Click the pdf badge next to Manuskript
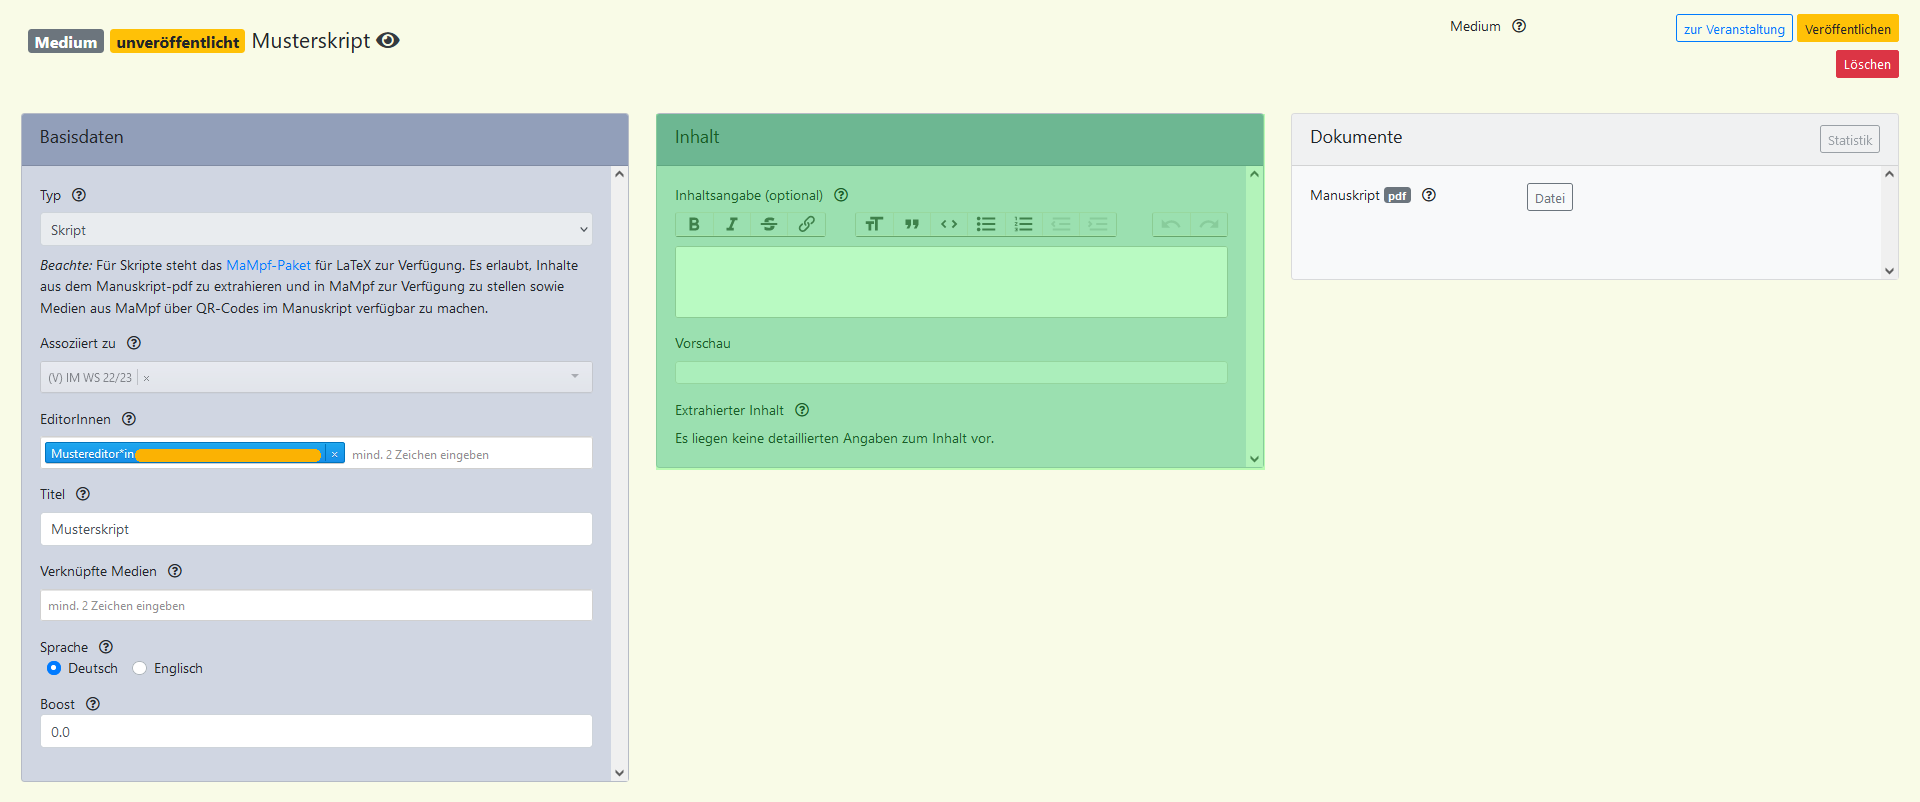The width and height of the screenshot is (1920, 802). click(1397, 196)
